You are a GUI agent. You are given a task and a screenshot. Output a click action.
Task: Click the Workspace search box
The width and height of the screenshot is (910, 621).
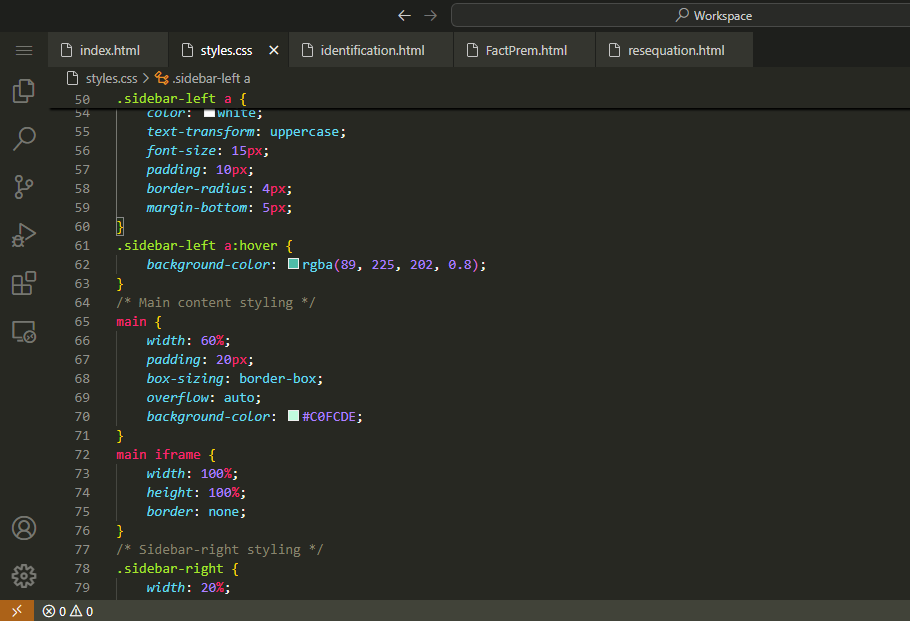pyautogui.click(x=712, y=15)
